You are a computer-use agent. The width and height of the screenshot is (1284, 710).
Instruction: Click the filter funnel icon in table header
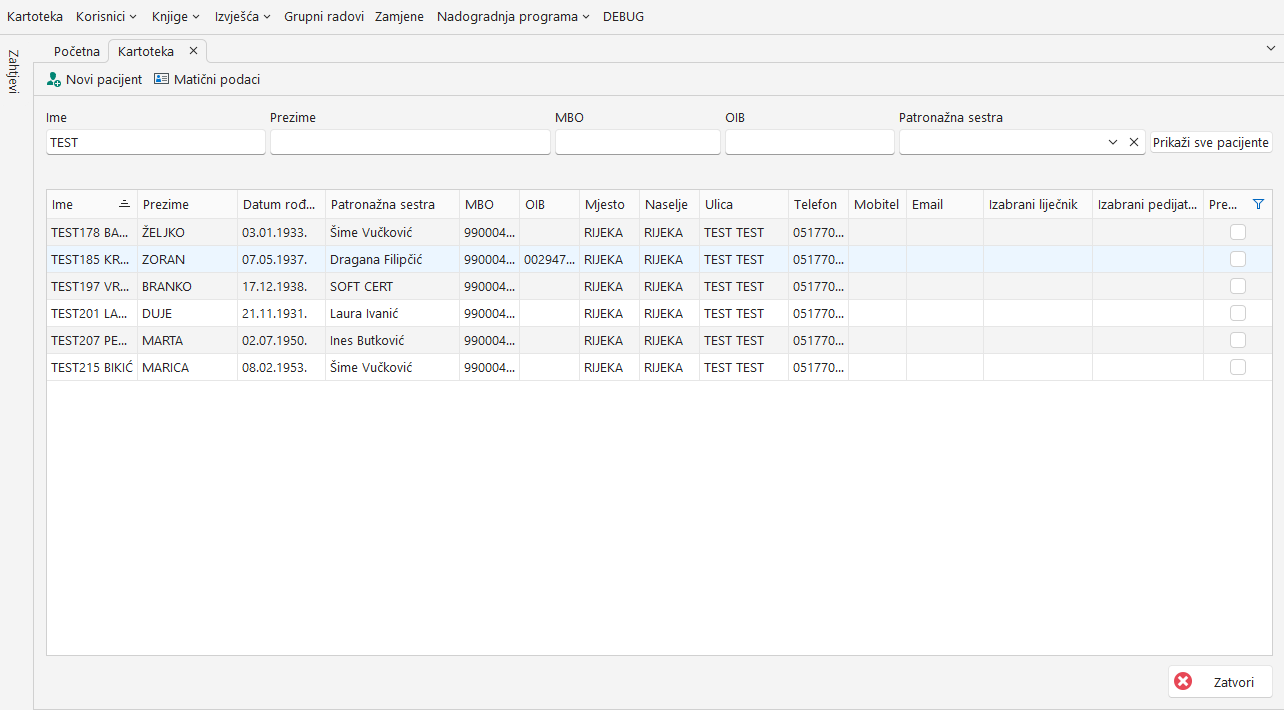pyautogui.click(x=1258, y=204)
